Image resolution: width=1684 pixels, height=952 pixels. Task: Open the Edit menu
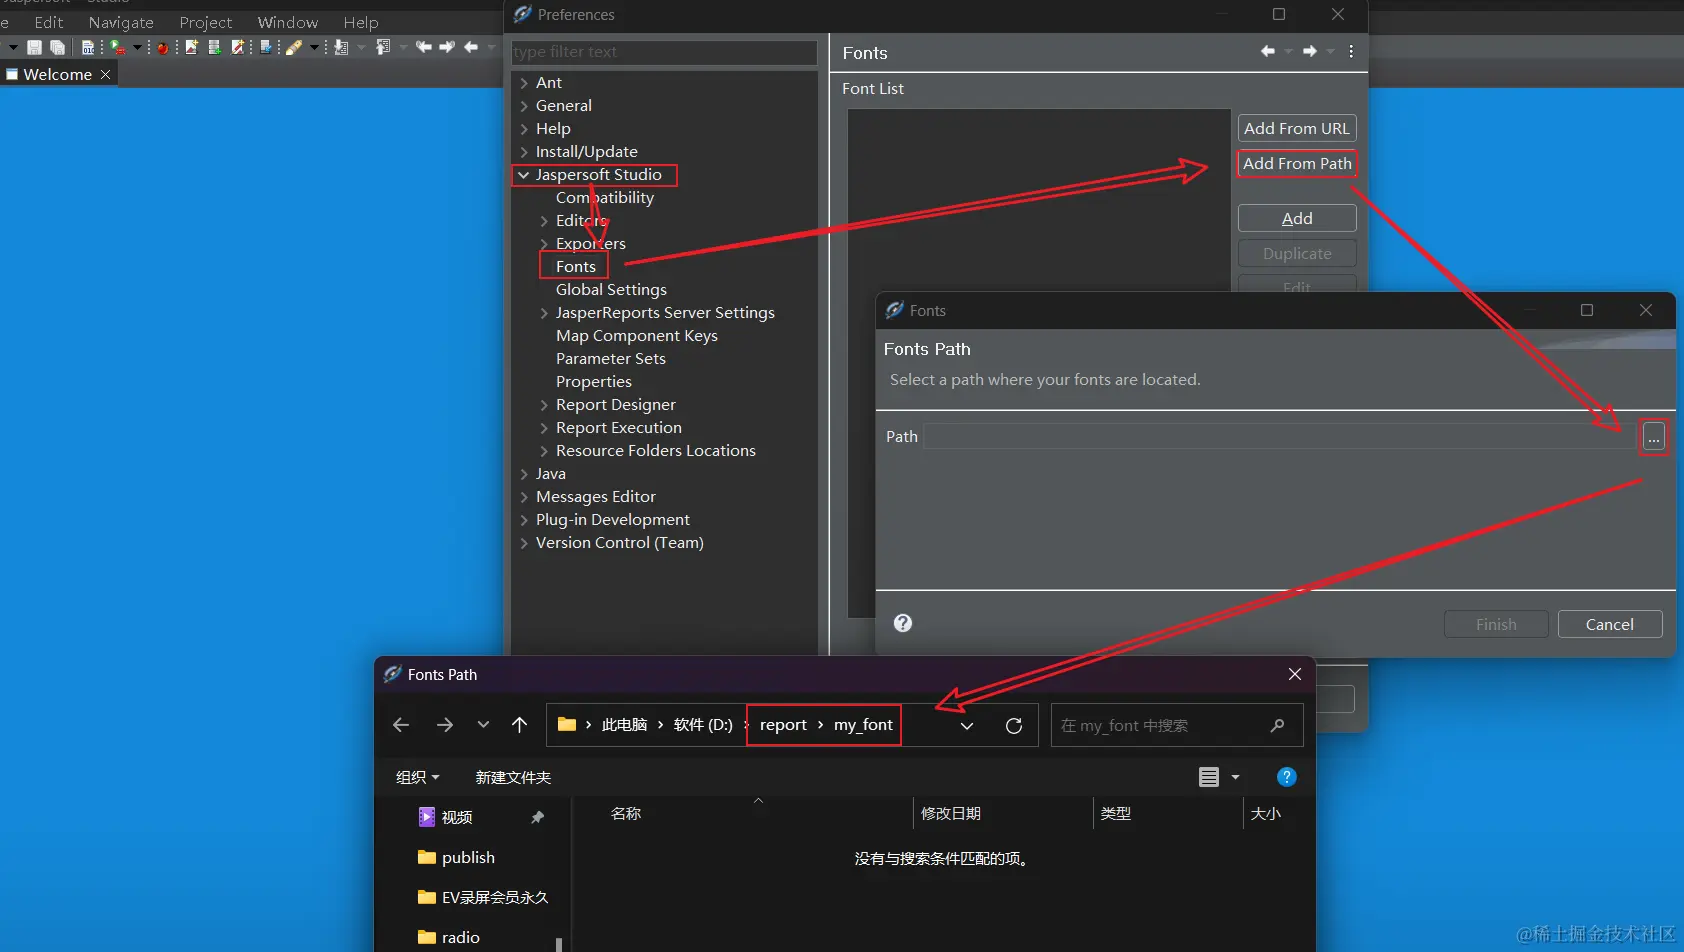(48, 22)
